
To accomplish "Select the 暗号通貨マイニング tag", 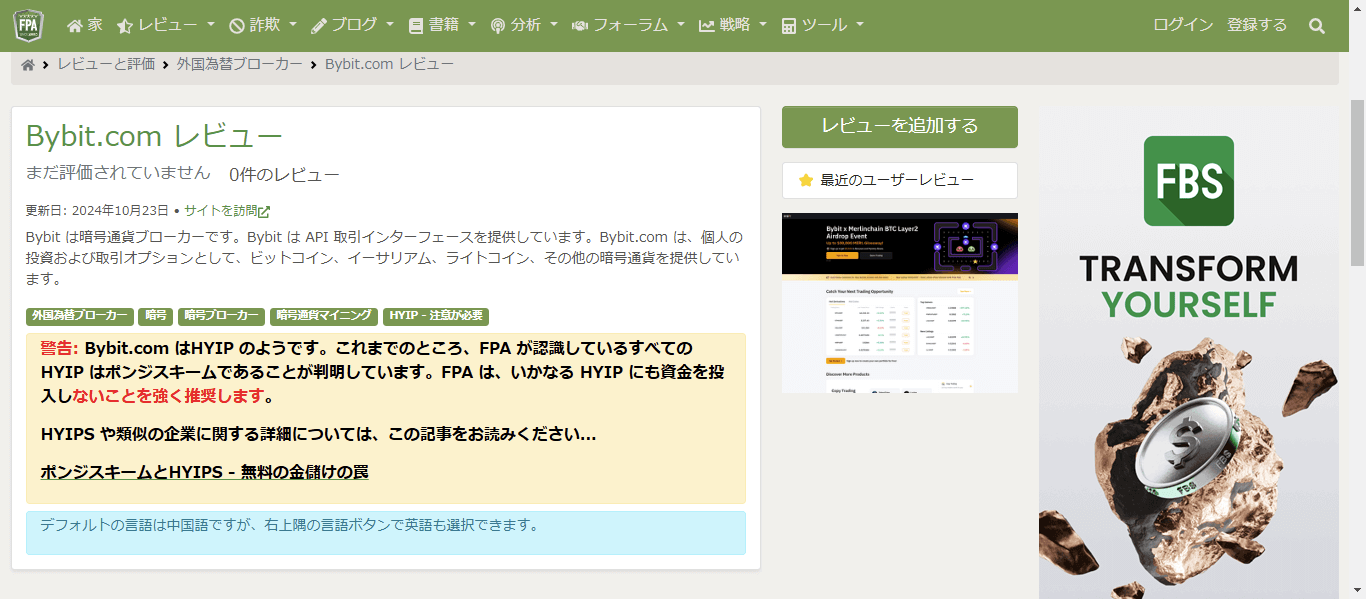I will (x=323, y=316).
